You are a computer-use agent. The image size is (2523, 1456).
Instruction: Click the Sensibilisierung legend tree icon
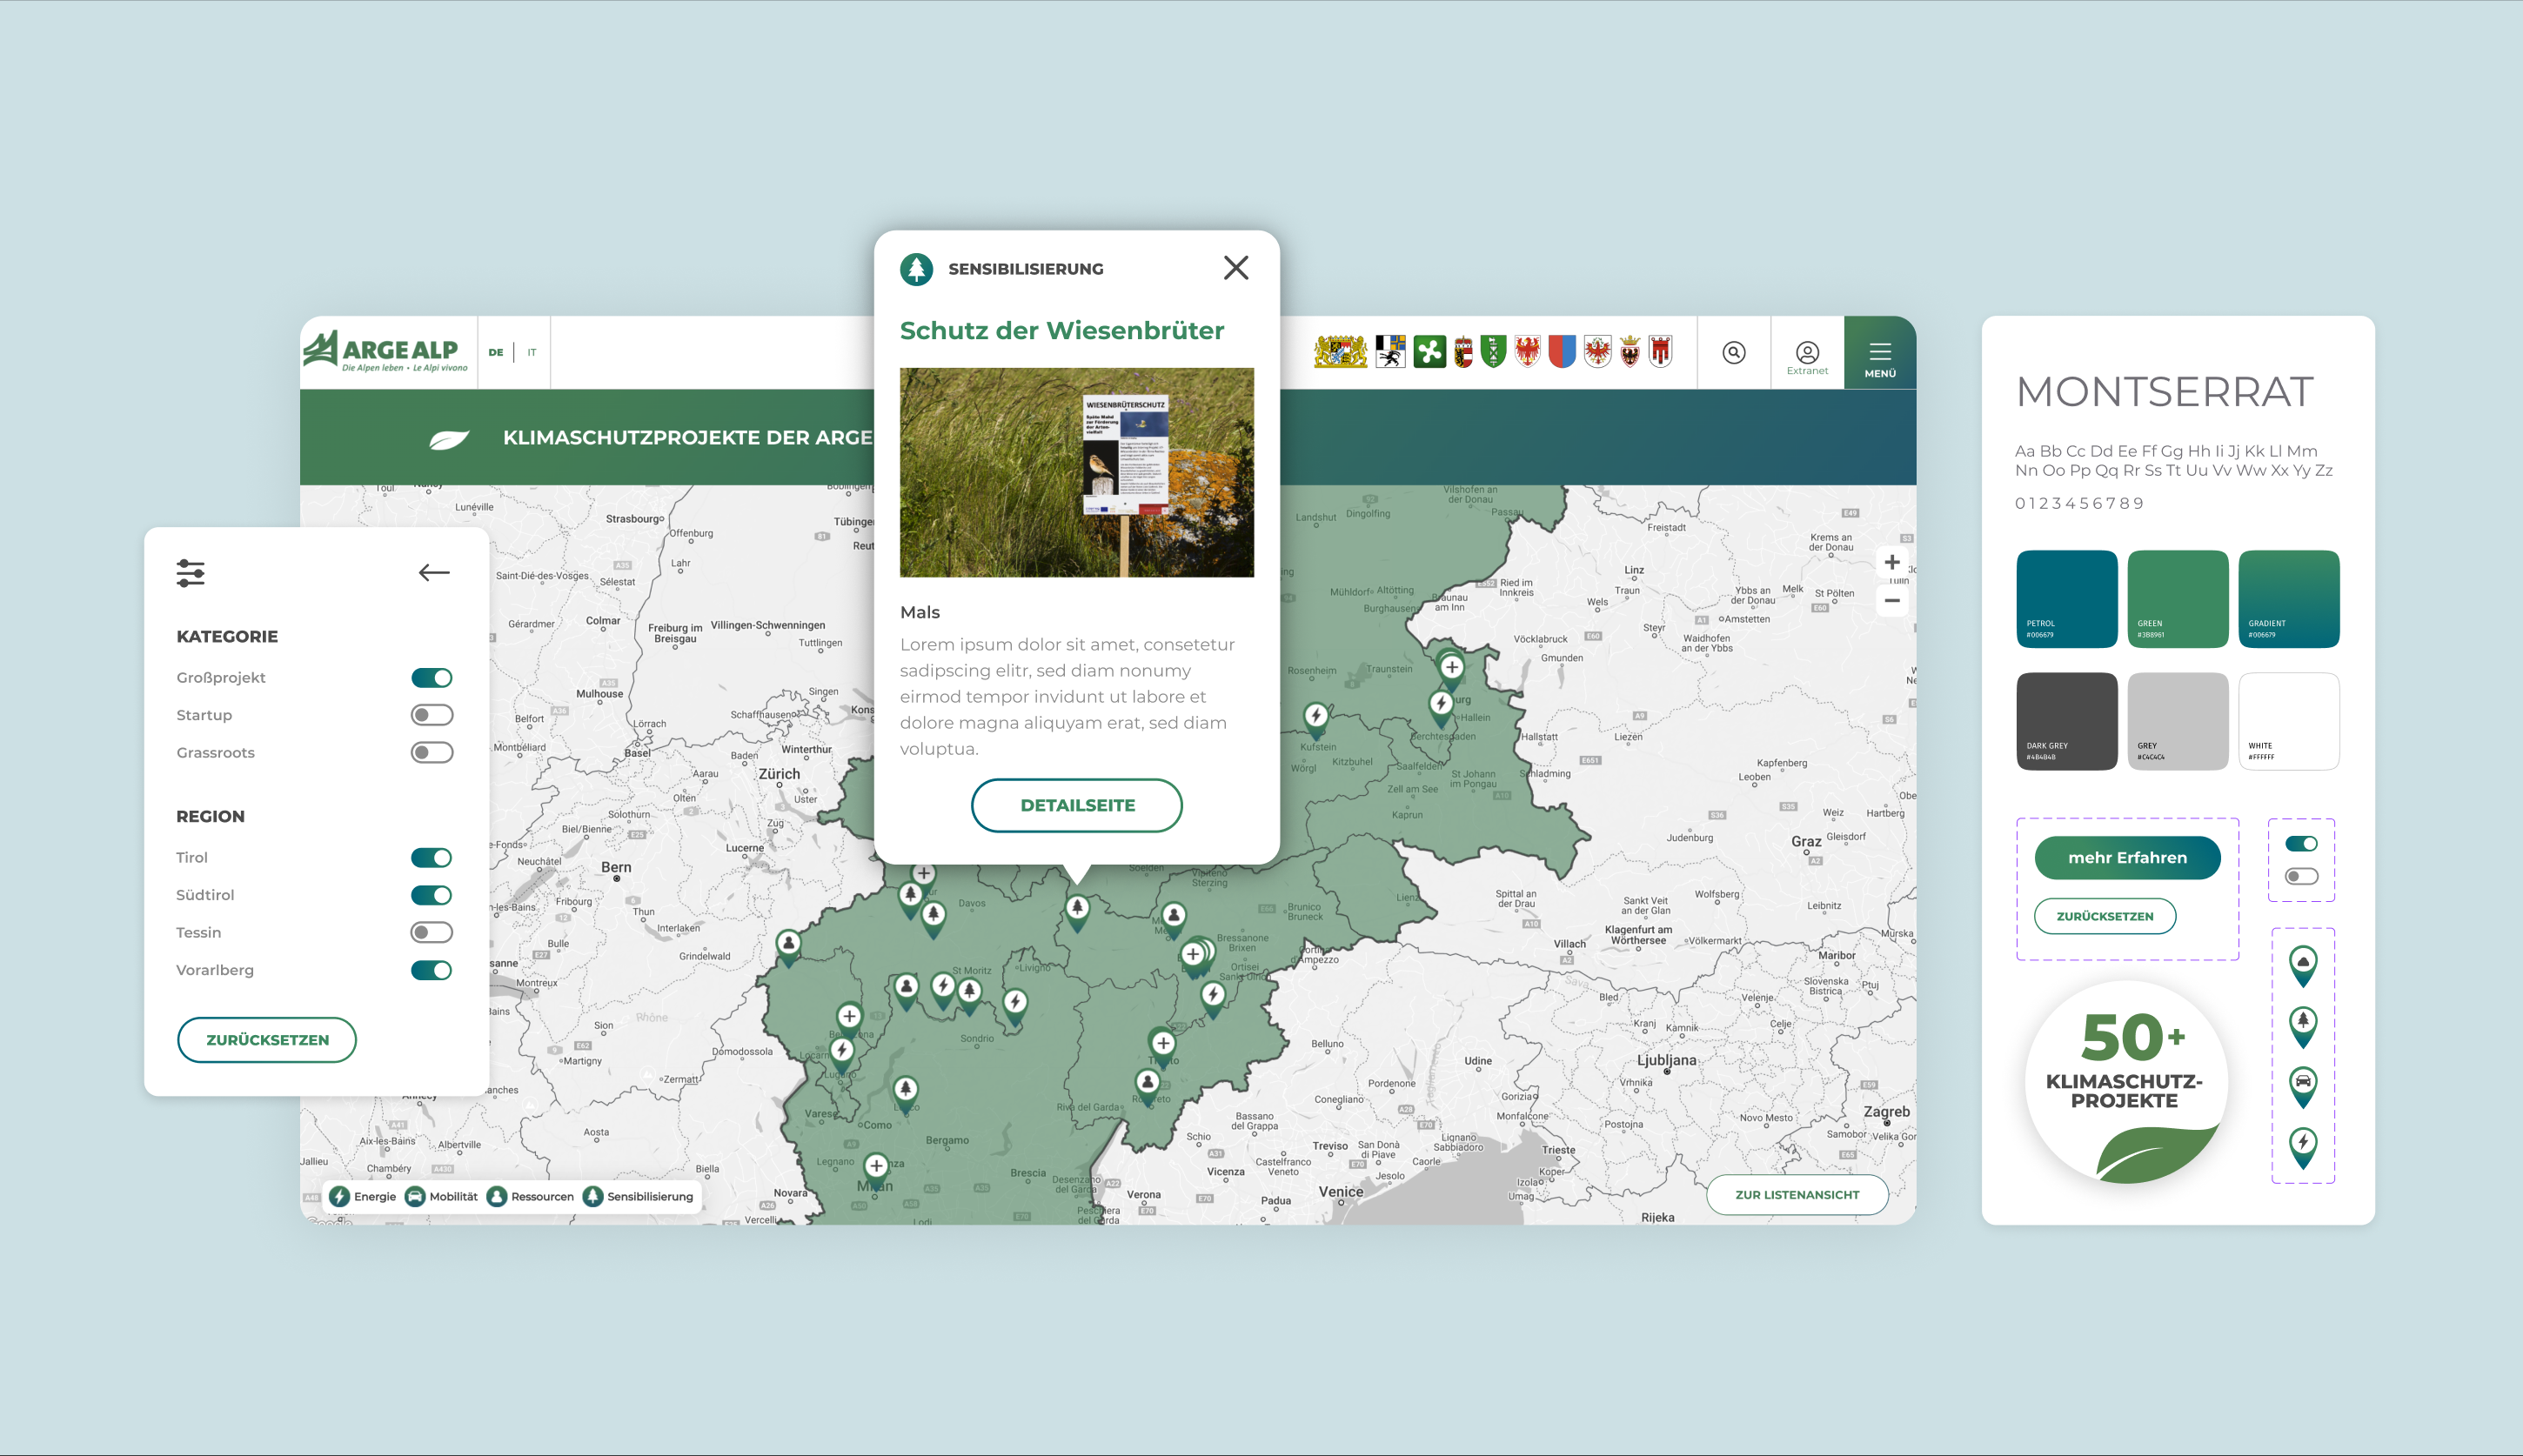coord(593,1196)
